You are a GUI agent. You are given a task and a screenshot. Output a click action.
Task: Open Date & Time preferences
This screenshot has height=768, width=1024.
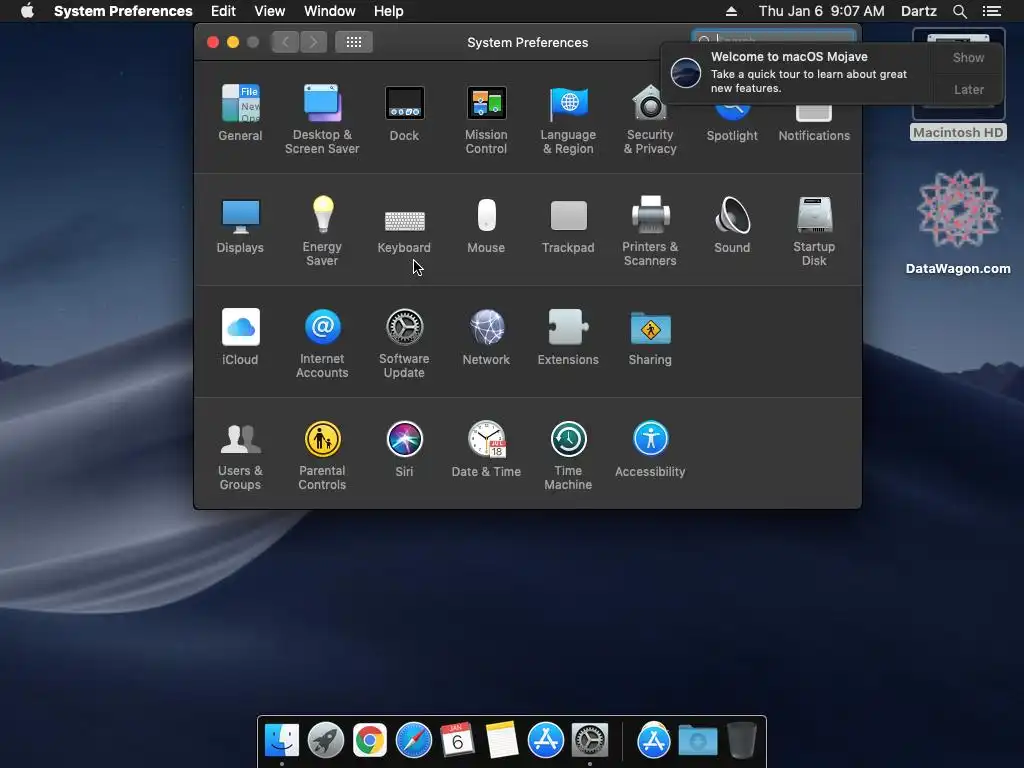[486, 449]
